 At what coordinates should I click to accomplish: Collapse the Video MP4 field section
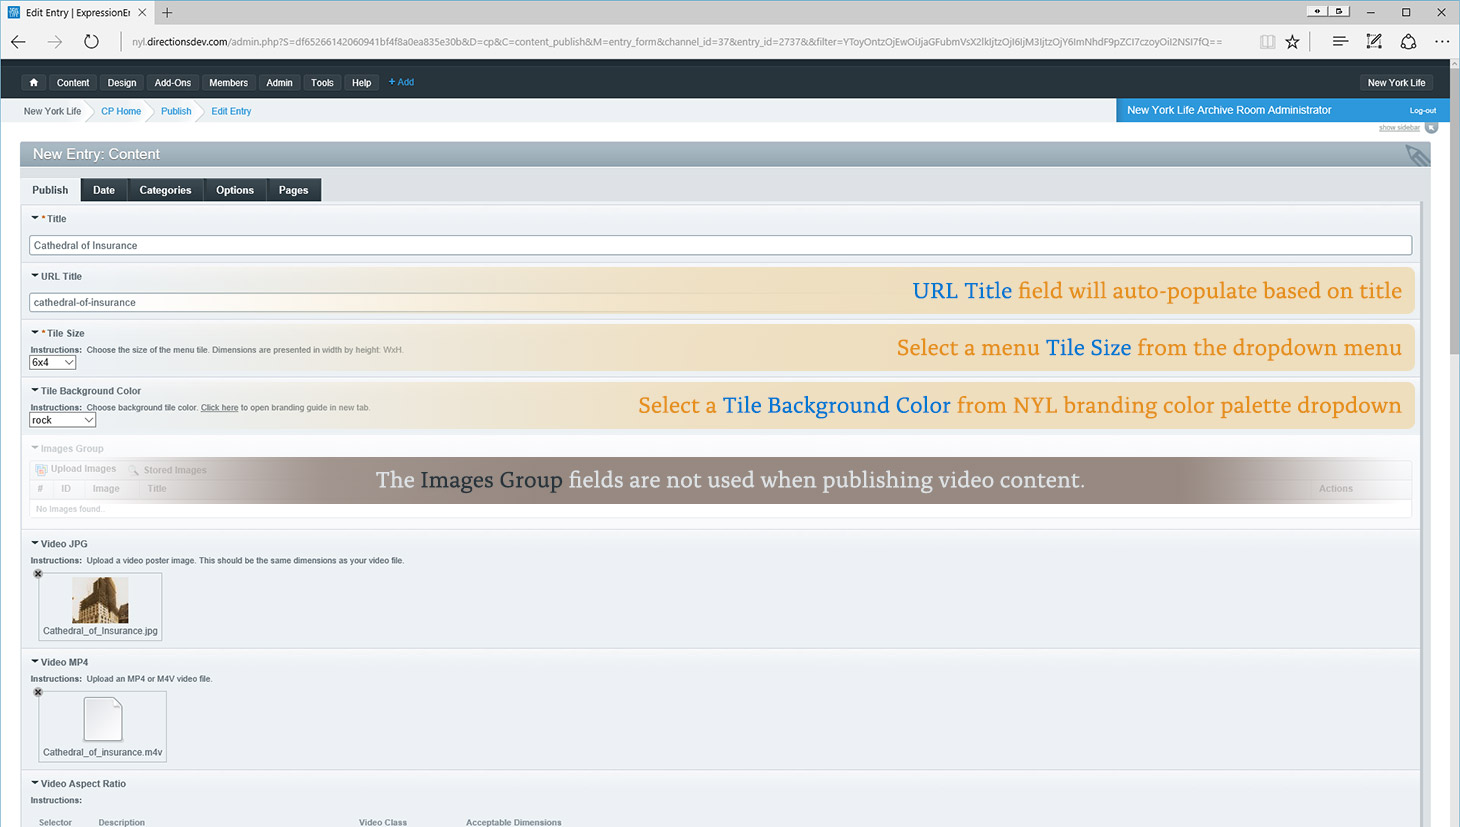click(35, 662)
